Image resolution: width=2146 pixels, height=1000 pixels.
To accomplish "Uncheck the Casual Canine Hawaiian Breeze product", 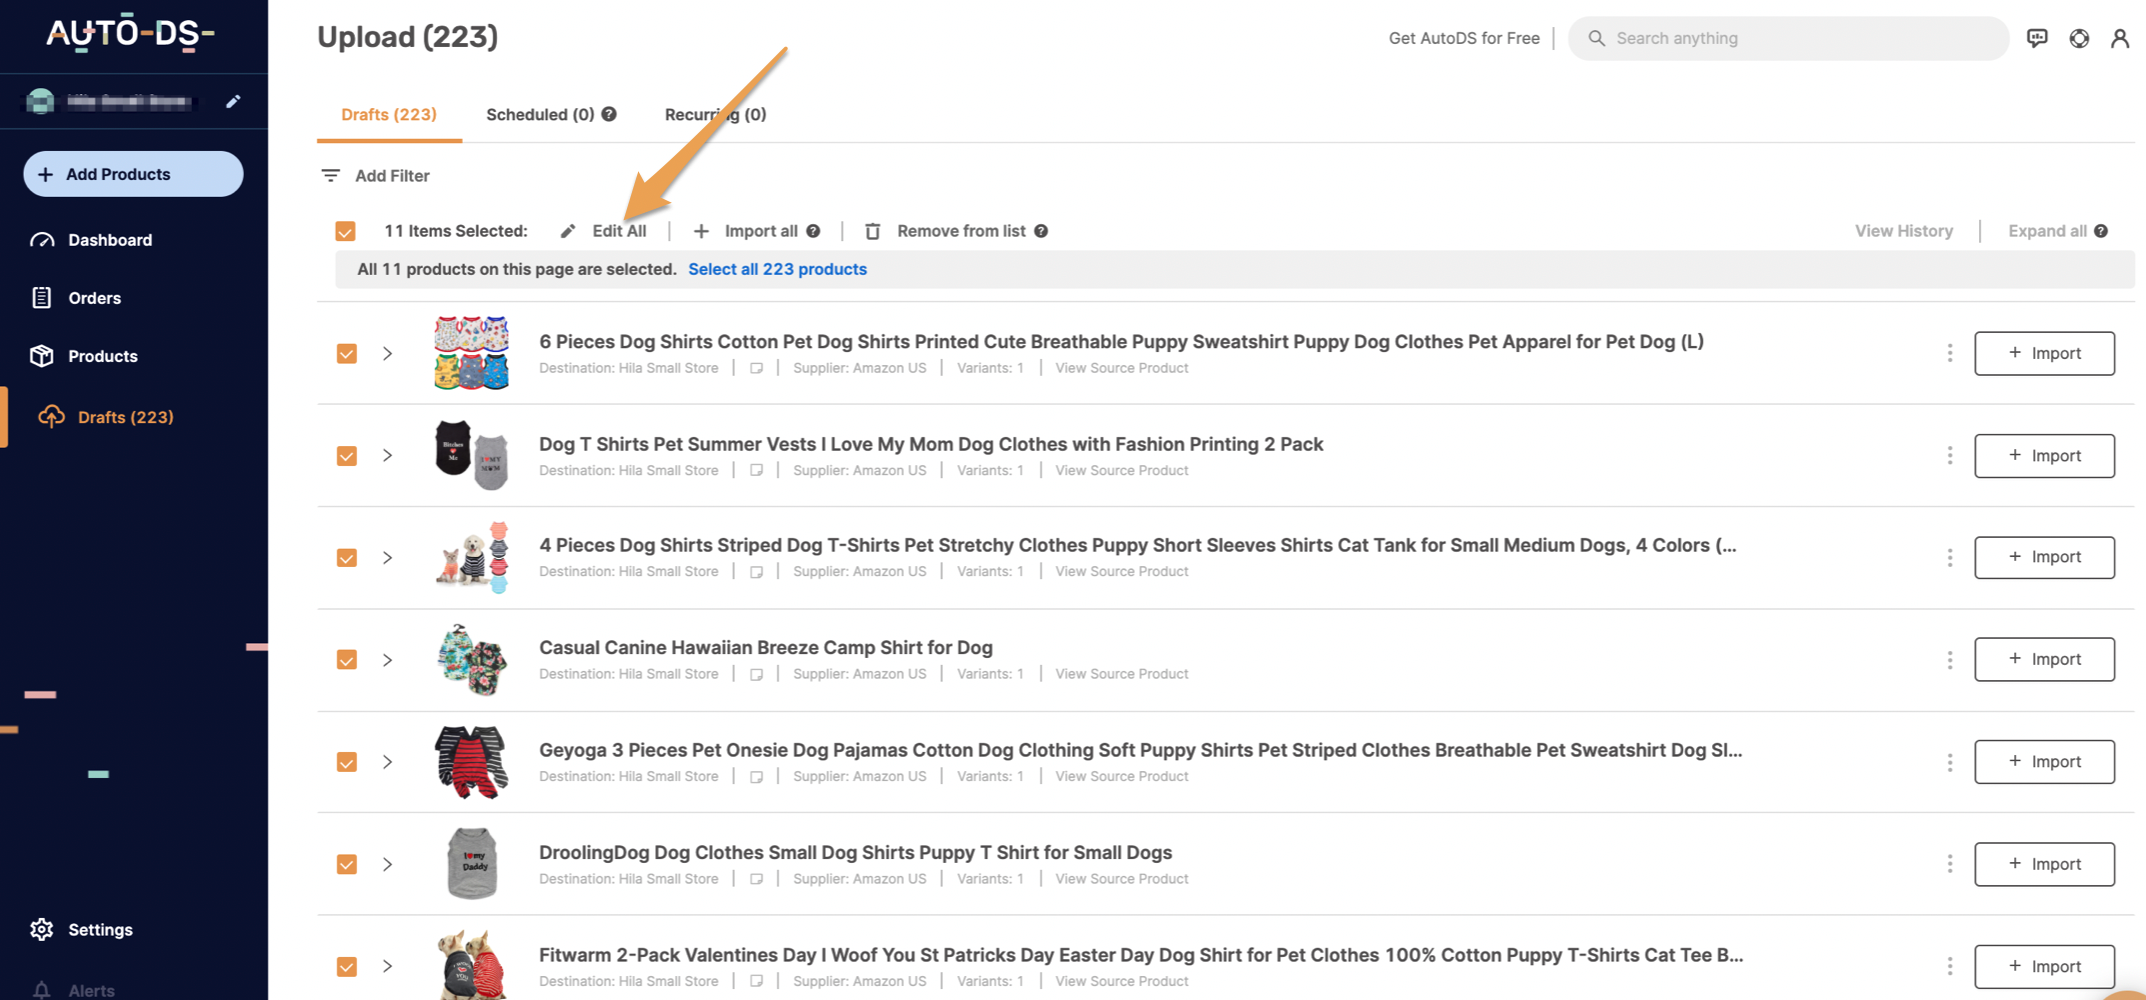I will point(347,659).
